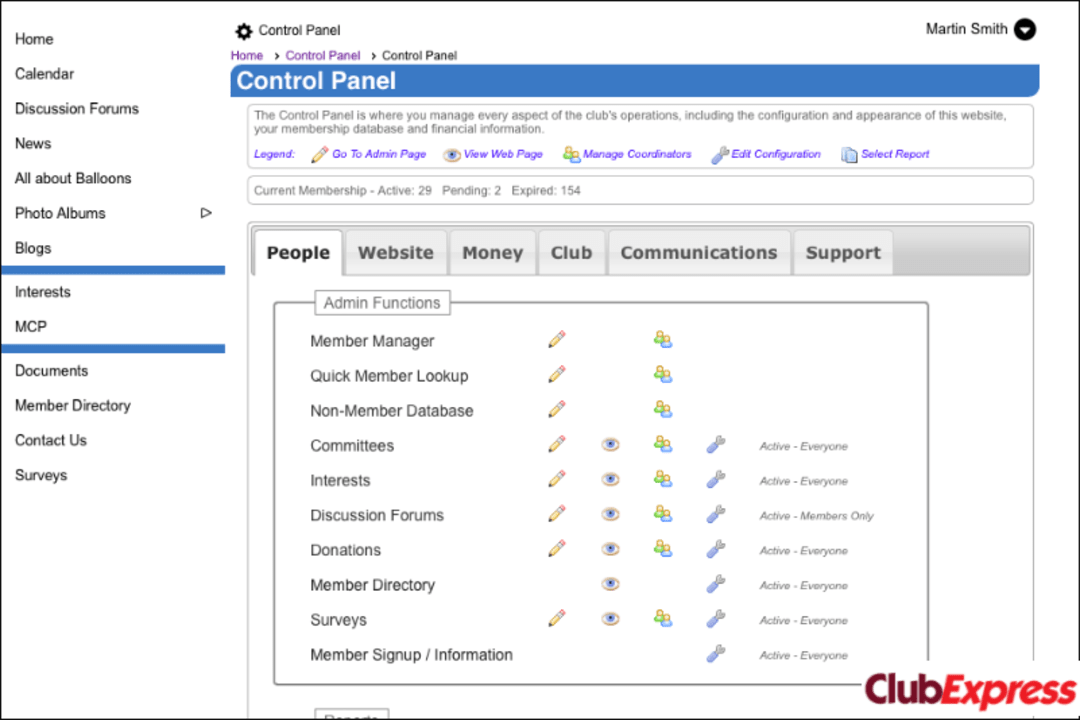
Task: Open Manage Coordinators icon for Non-Member Database
Action: tap(663, 409)
